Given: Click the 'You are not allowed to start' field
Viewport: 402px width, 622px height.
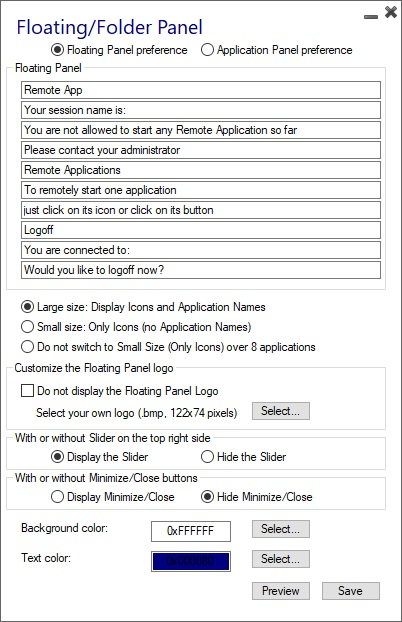Looking at the screenshot, I should coord(201,130).
